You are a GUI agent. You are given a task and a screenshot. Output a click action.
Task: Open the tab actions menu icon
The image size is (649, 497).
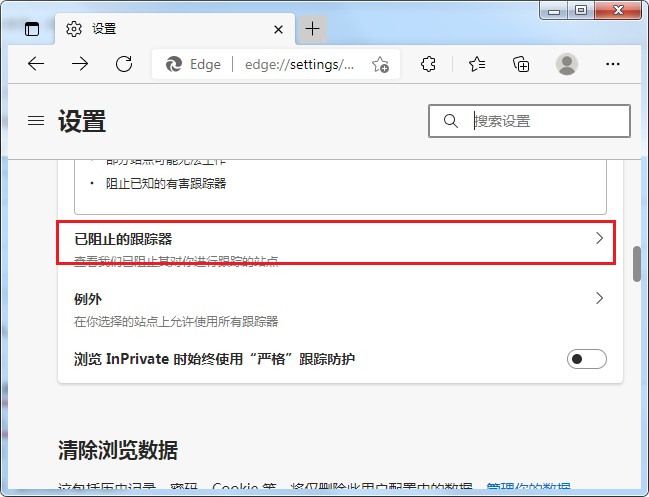pyautogui.click(x=32, y=29)
